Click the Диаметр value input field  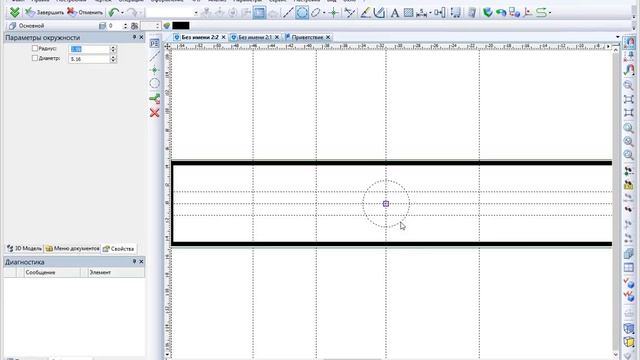(x=89, y=59)
